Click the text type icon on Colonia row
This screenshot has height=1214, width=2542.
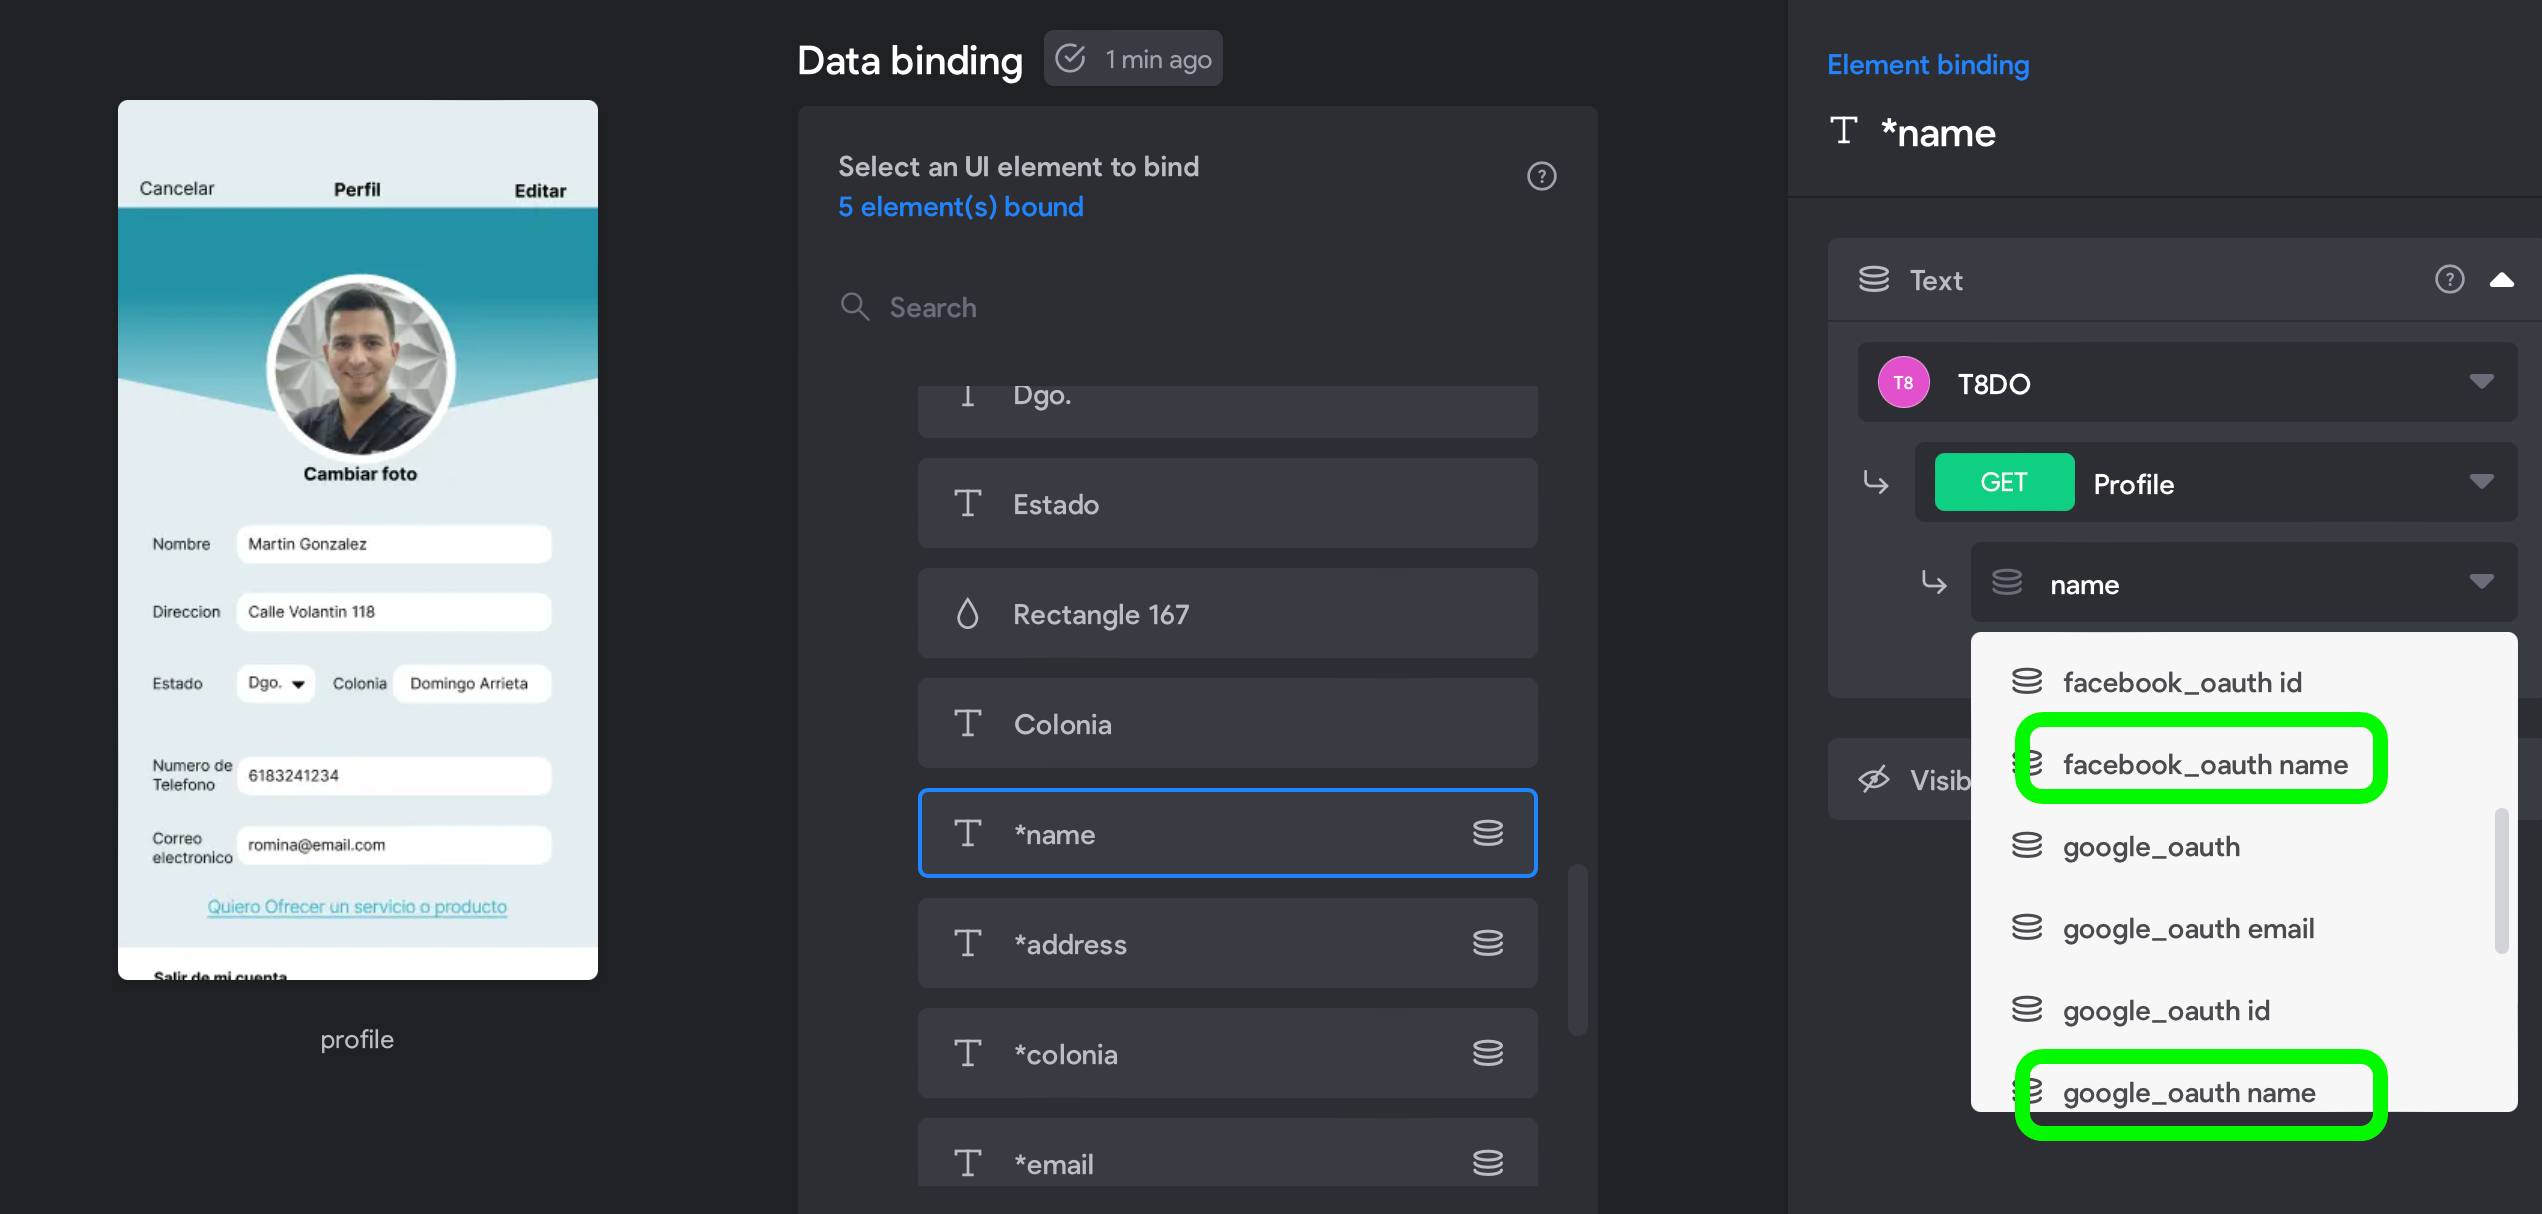(967, 723)
